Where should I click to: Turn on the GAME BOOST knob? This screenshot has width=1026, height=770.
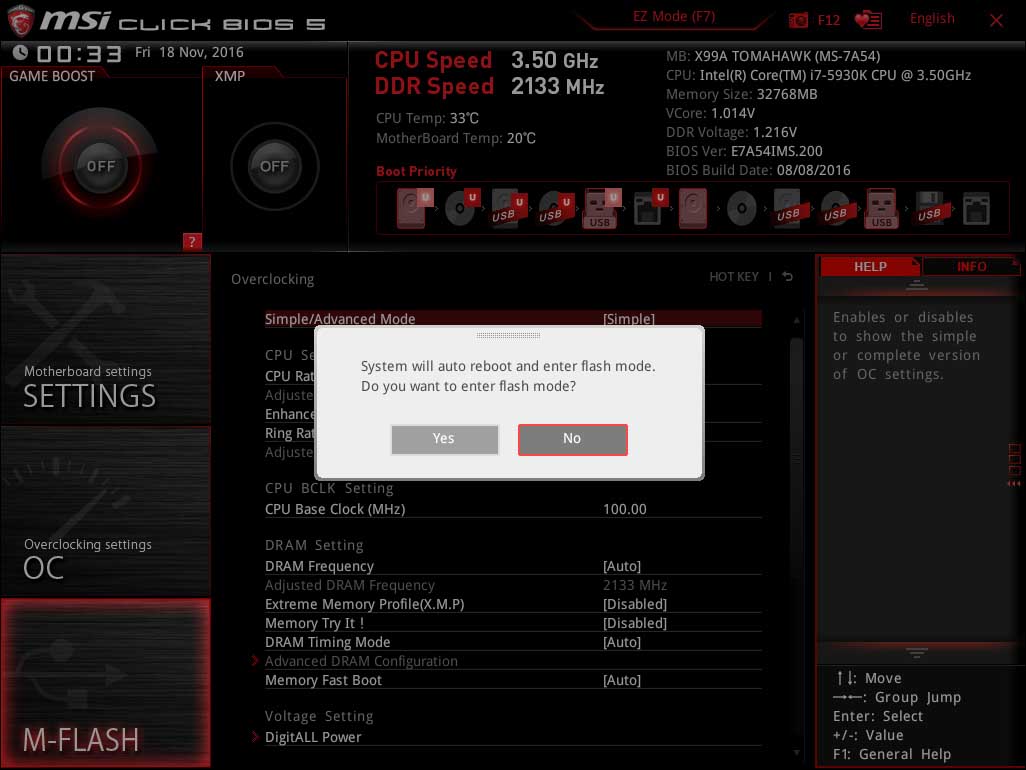[x=100, y=166]
